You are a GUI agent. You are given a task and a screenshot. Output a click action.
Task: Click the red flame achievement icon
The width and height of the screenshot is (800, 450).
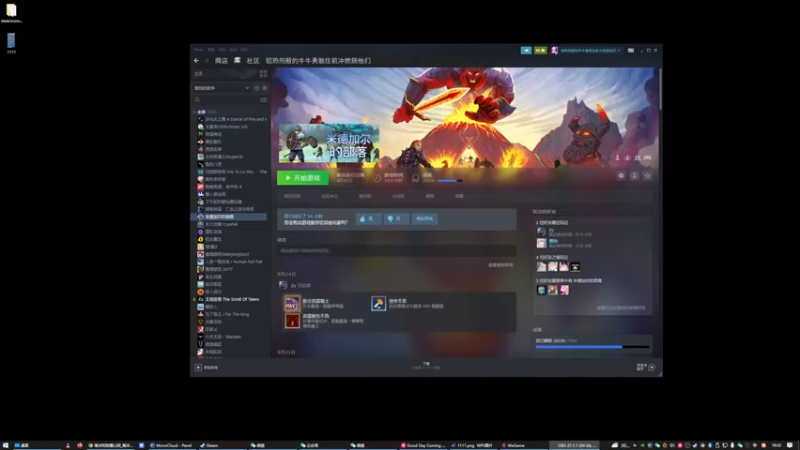[292, 320]
